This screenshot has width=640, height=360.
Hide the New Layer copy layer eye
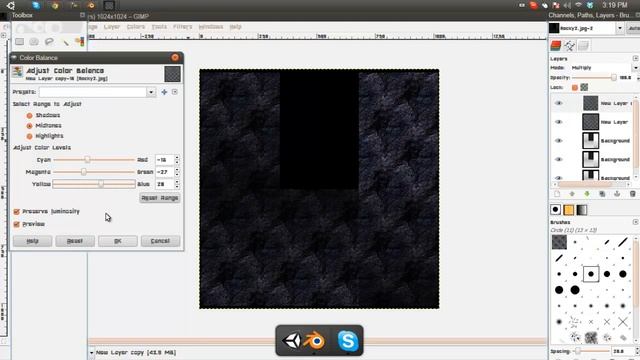559,103
